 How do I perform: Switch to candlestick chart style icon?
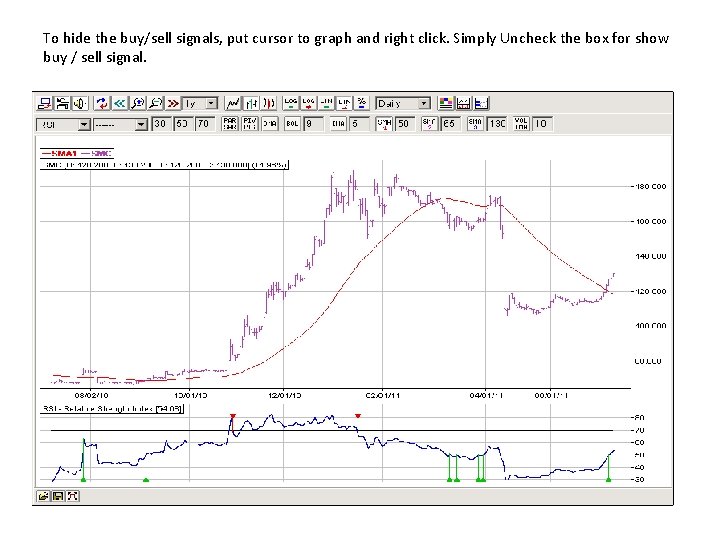269,103
